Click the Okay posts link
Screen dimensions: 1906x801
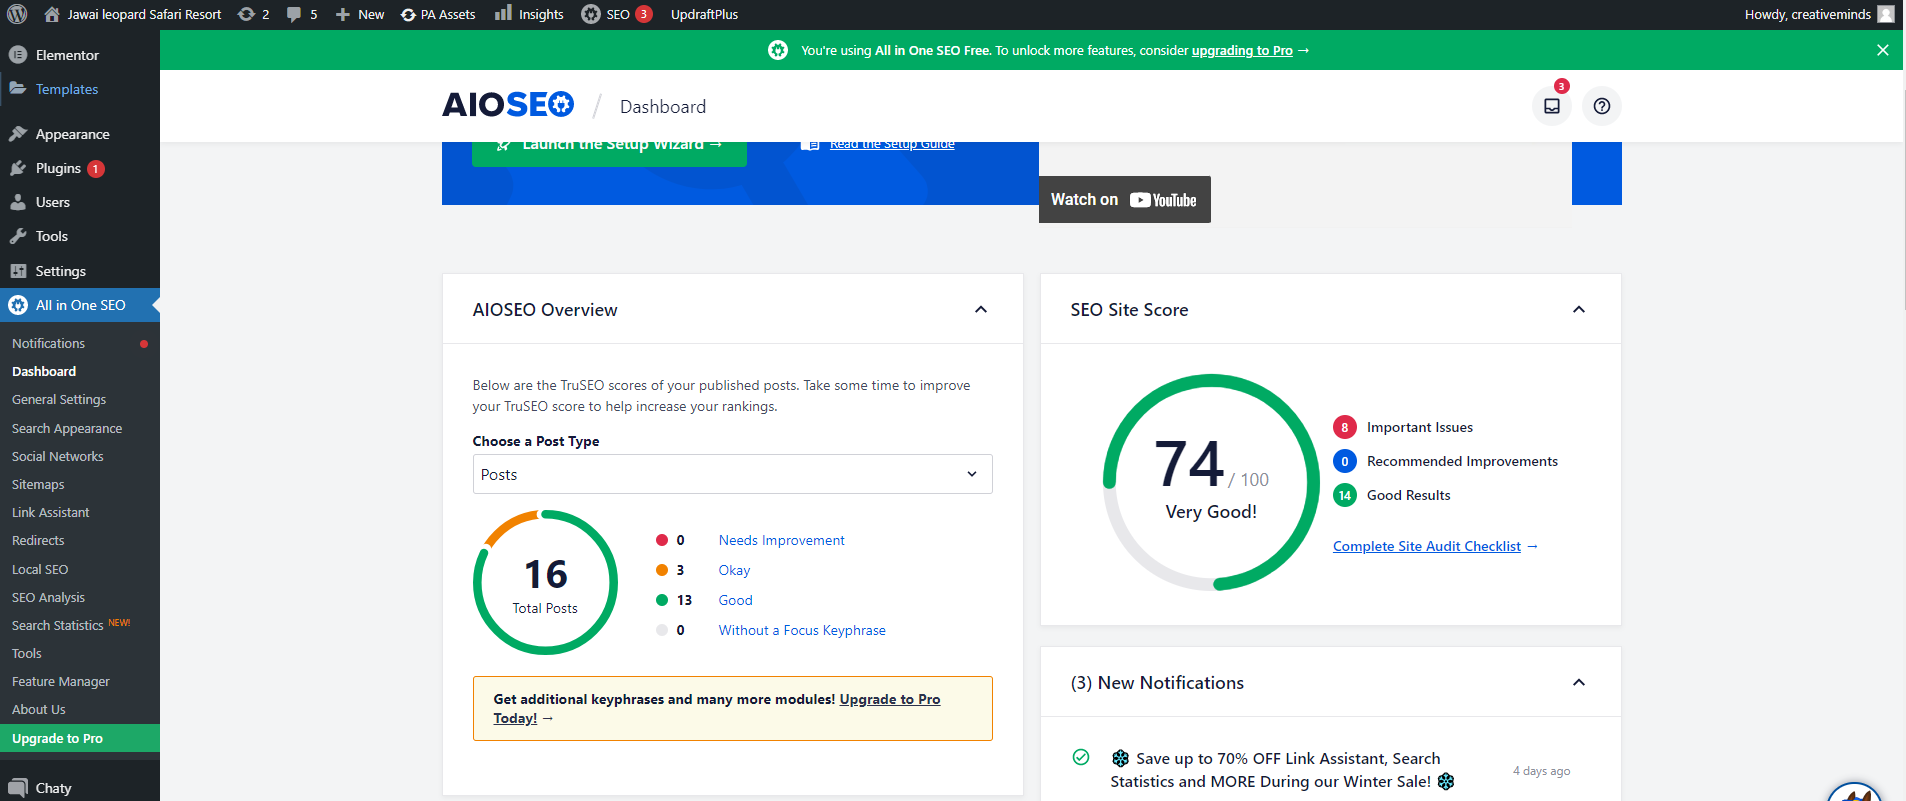click(734, 570)
